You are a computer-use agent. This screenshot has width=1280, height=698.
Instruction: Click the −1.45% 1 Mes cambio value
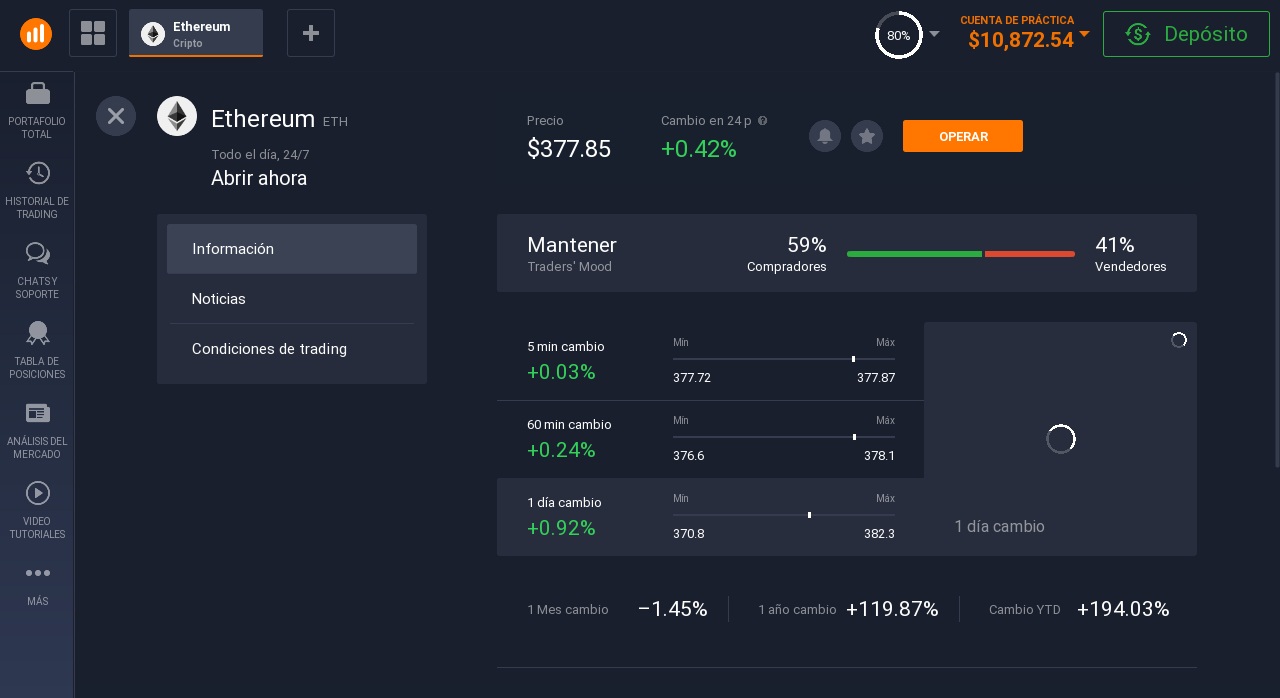tap(672, 609)
